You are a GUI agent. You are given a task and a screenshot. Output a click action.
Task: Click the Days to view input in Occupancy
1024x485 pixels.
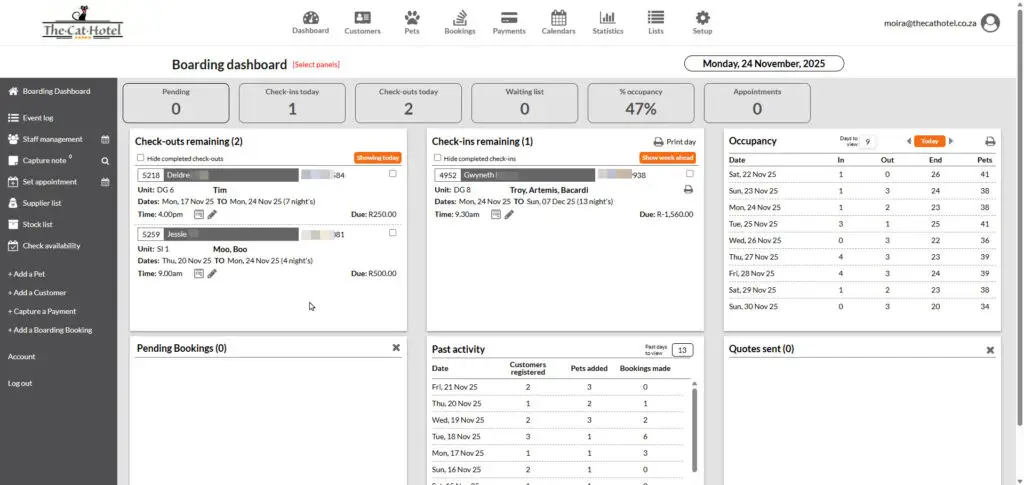[868, 142]
